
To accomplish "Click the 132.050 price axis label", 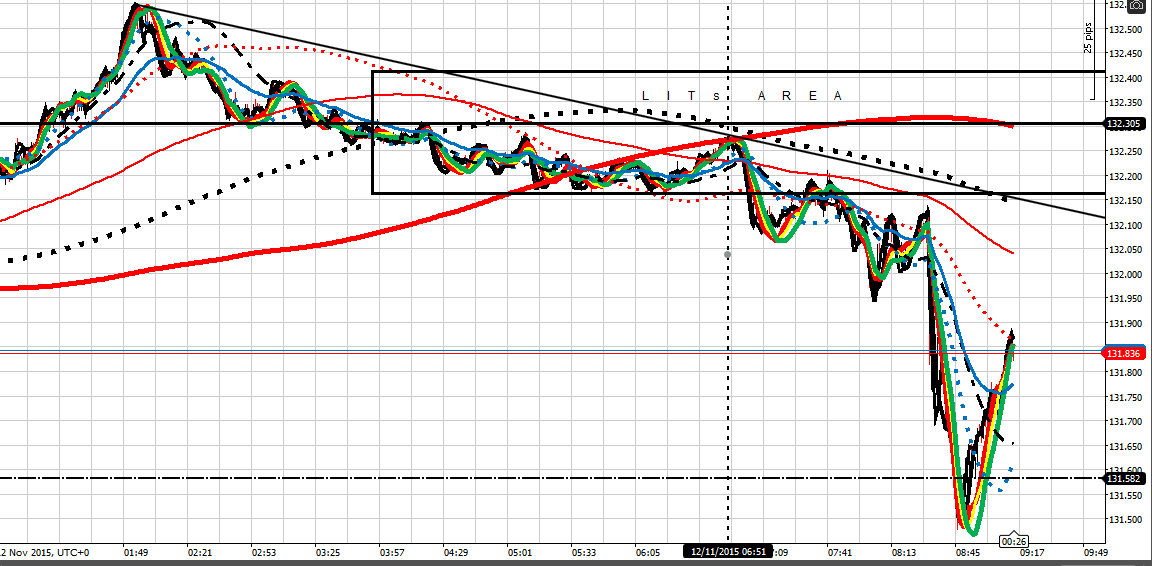I will tap(1126, 250).
